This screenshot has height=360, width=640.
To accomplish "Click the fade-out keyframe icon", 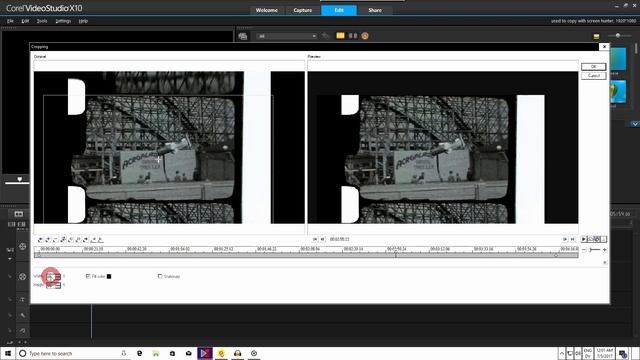I will click(100, 240).
